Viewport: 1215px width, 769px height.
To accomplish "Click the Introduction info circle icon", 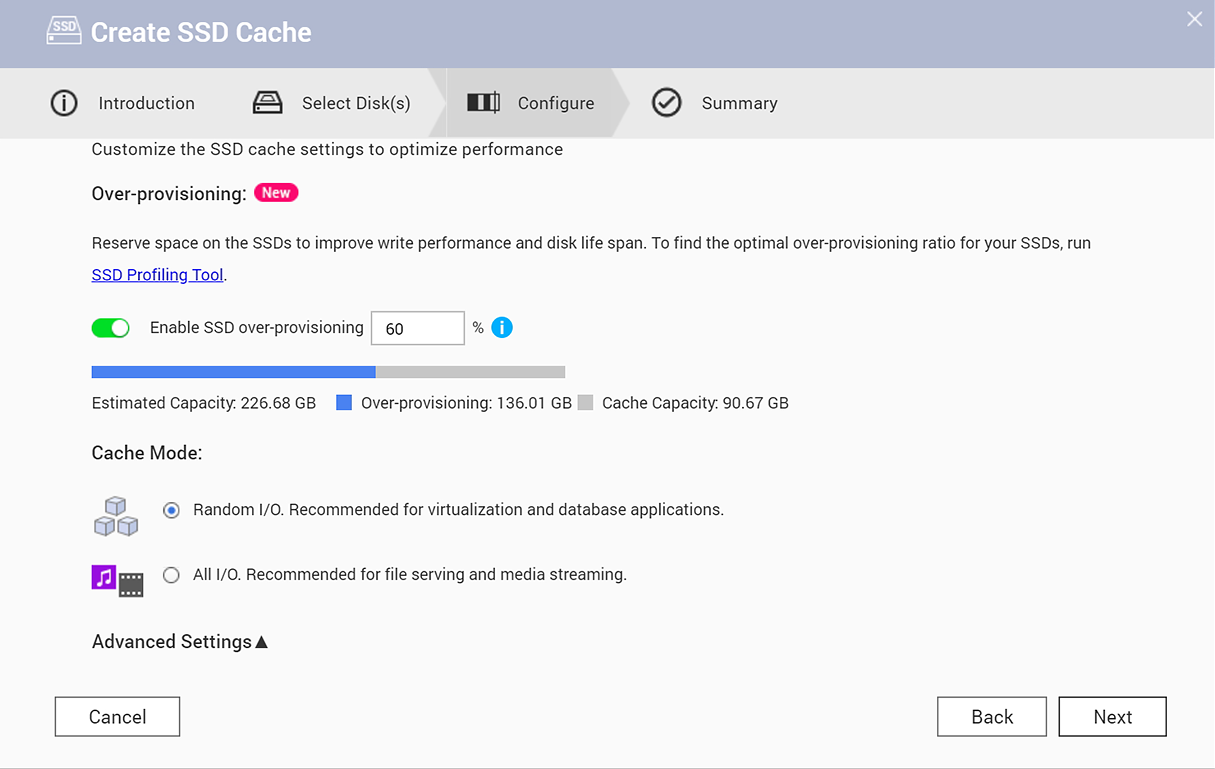I will point(64,103).
